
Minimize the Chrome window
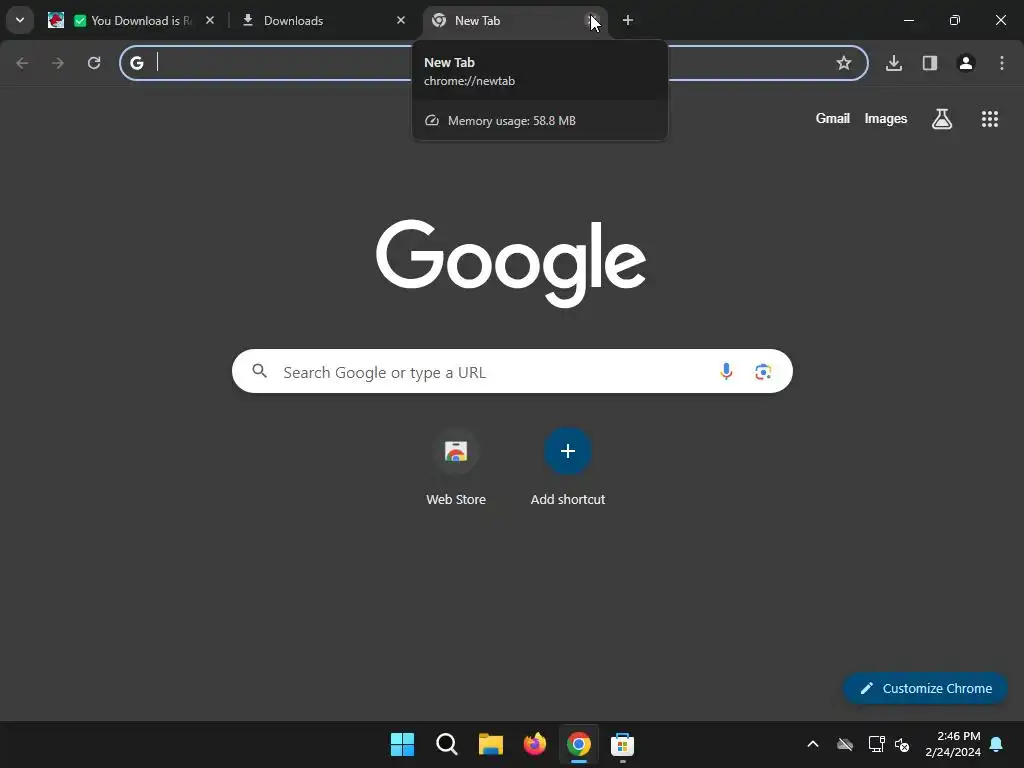(x=908, y=20)
